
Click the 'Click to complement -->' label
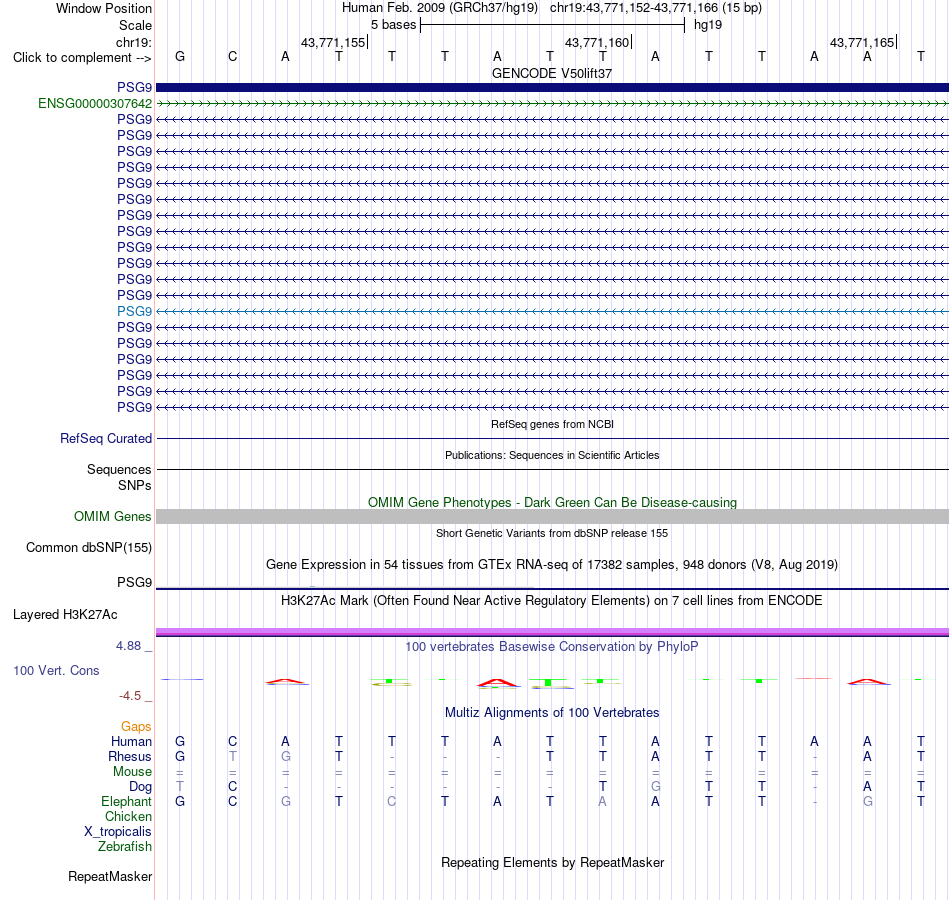tap(82, 58)
